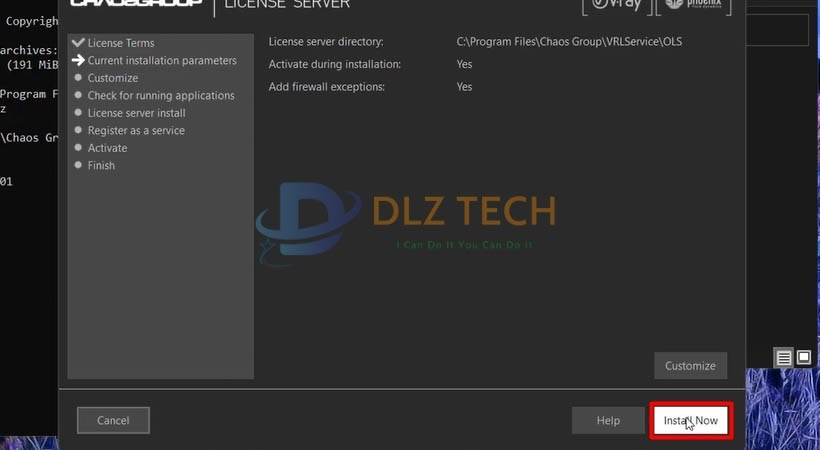Click the License server directory label
The image size is (820, 450).
click(x=326, y=42)
